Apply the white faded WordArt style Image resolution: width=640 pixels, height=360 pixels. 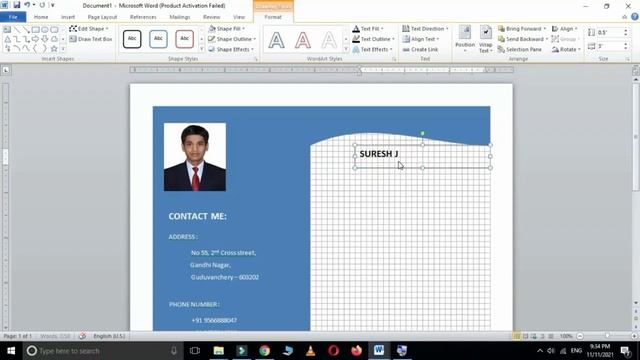pyautogui.click(x=329, y=40)
